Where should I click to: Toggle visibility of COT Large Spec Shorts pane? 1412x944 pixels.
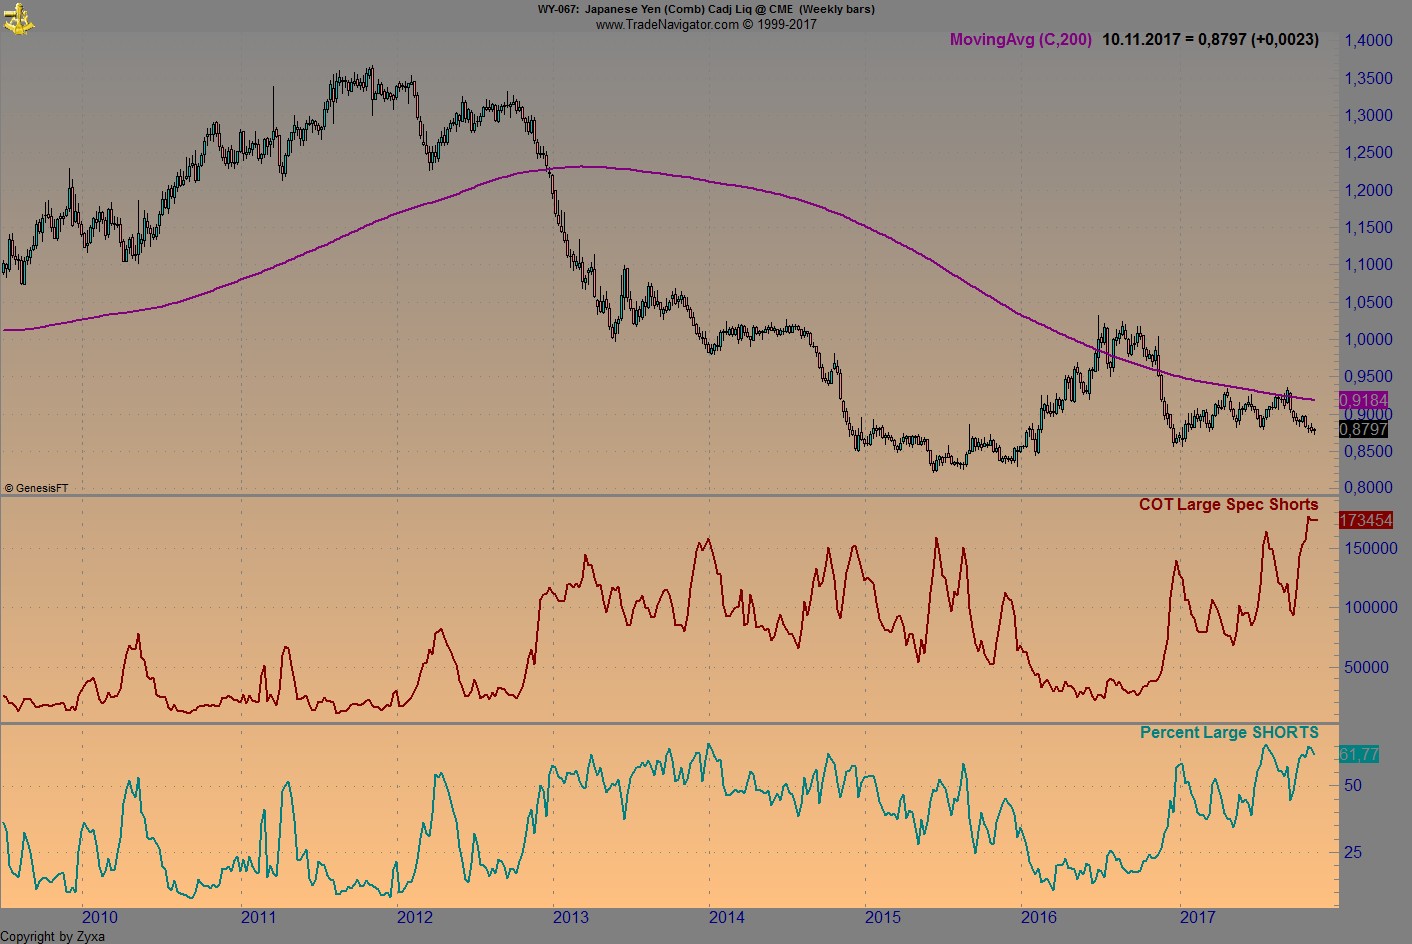[1229, 504]
